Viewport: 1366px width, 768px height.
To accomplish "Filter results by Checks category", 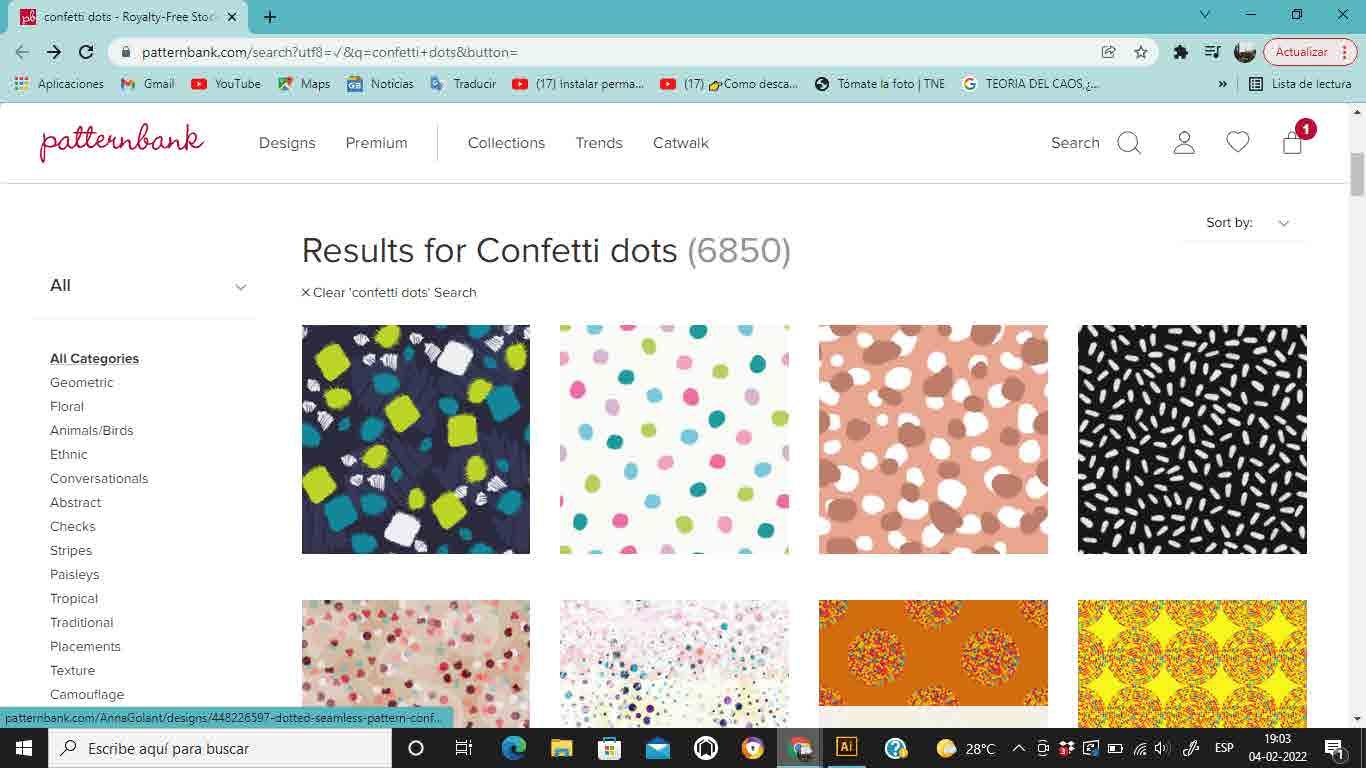I will point(73,527).
